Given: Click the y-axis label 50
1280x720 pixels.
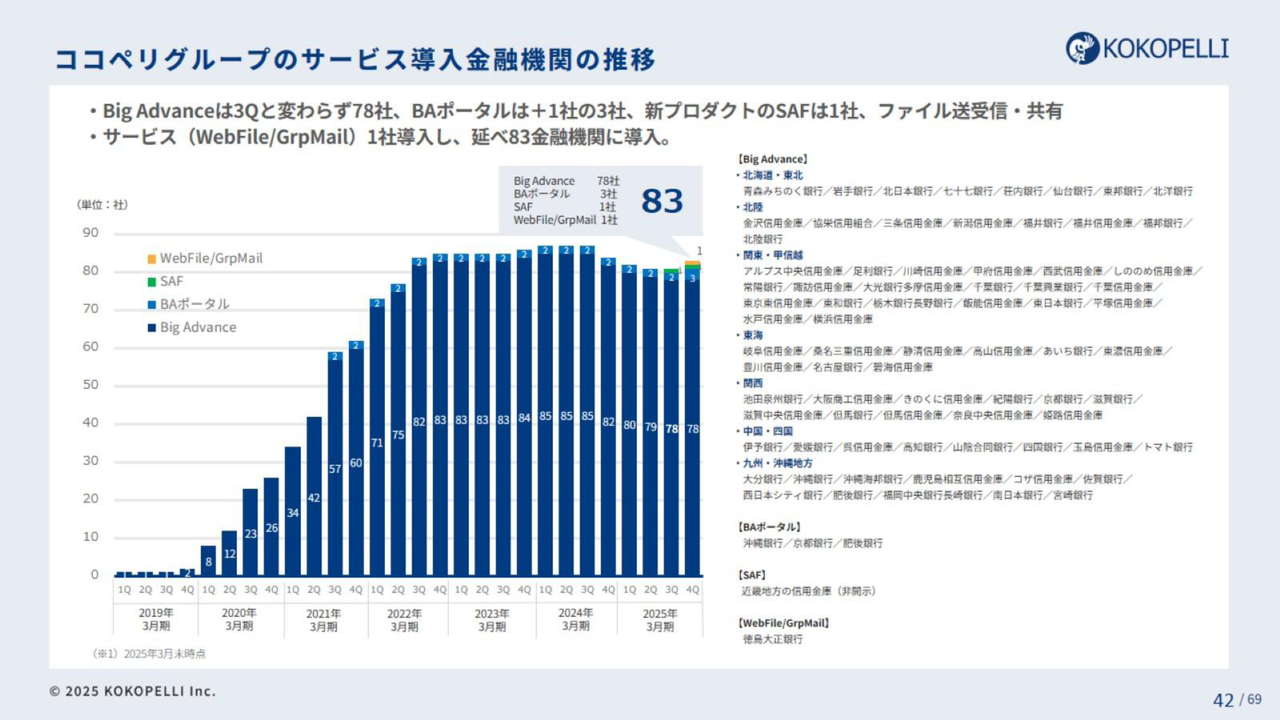Looking at the screenshot, I should coord(90,385).
